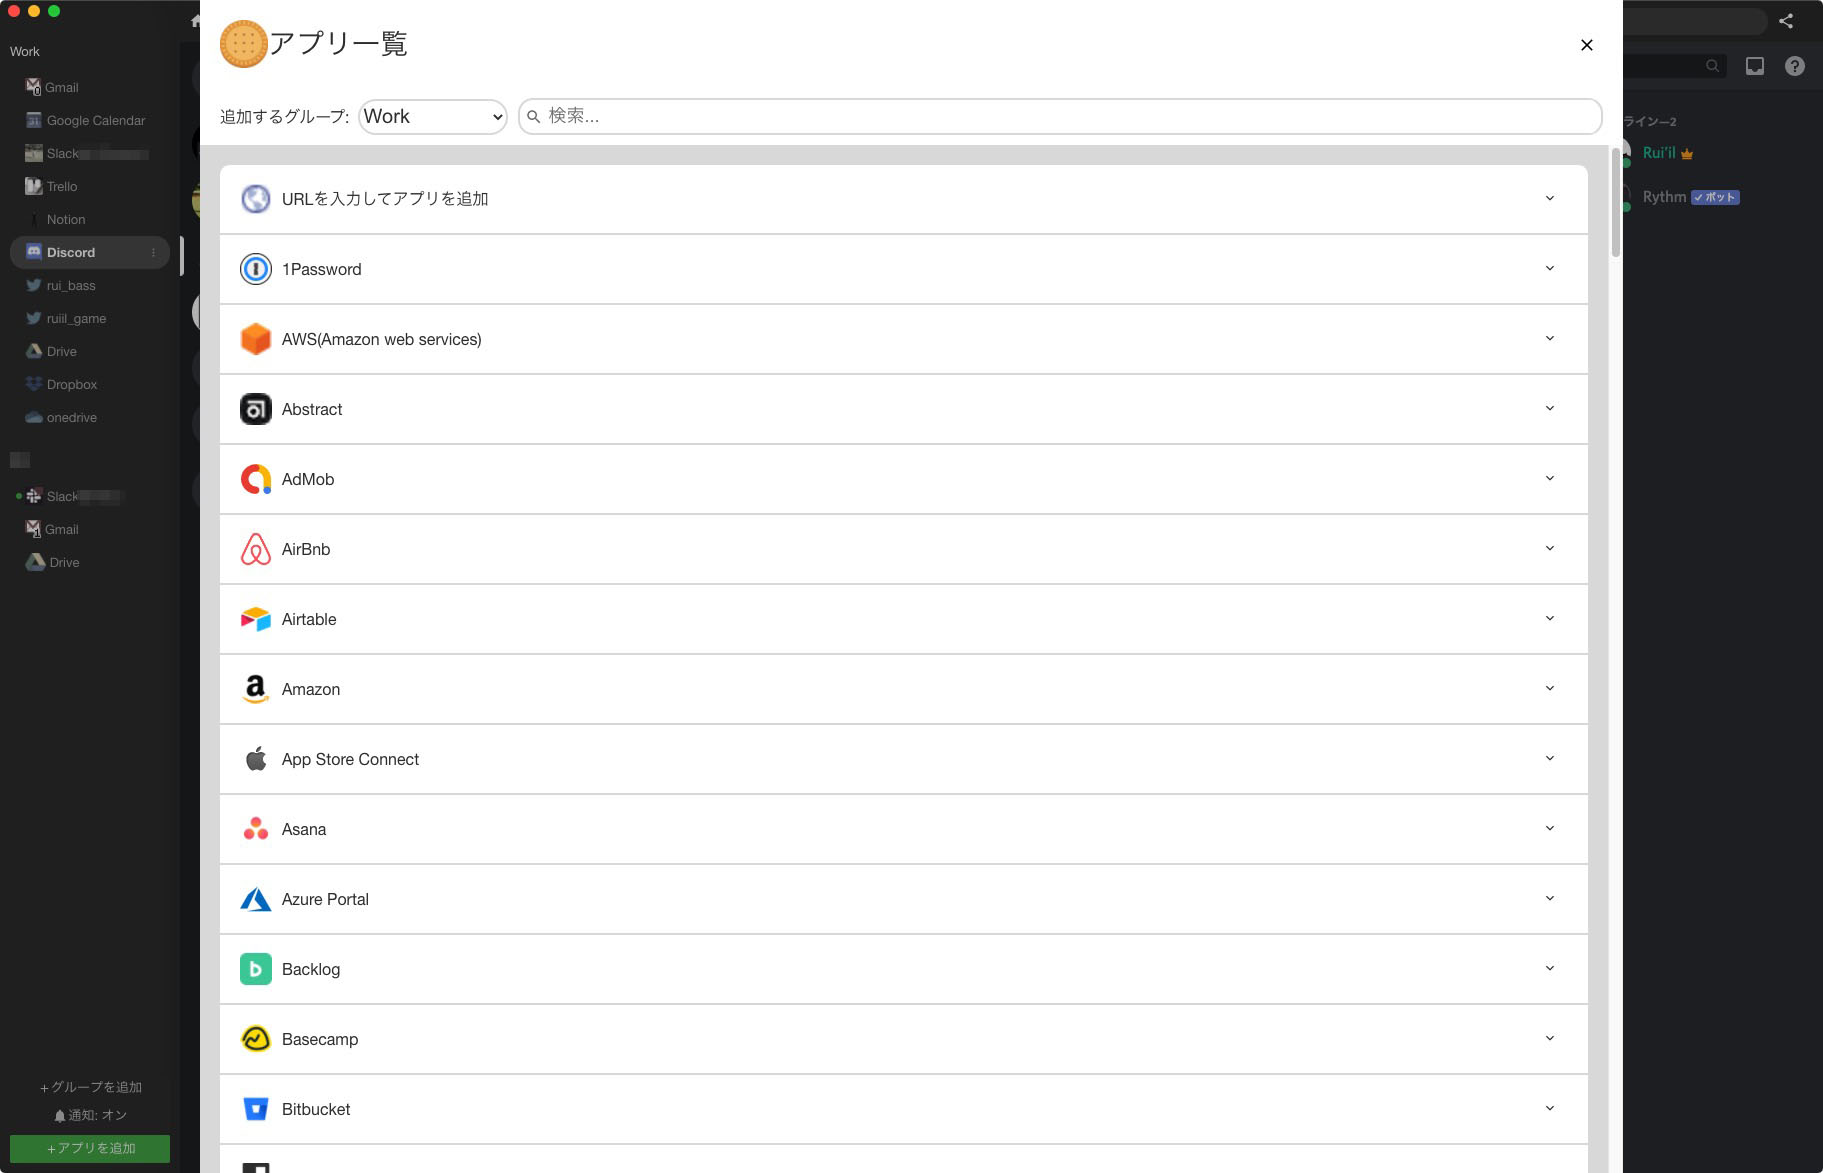Click the inbox icon in Discord window
Image resolution: width=1823 pixels, height=1173 pixels.
1755,66
